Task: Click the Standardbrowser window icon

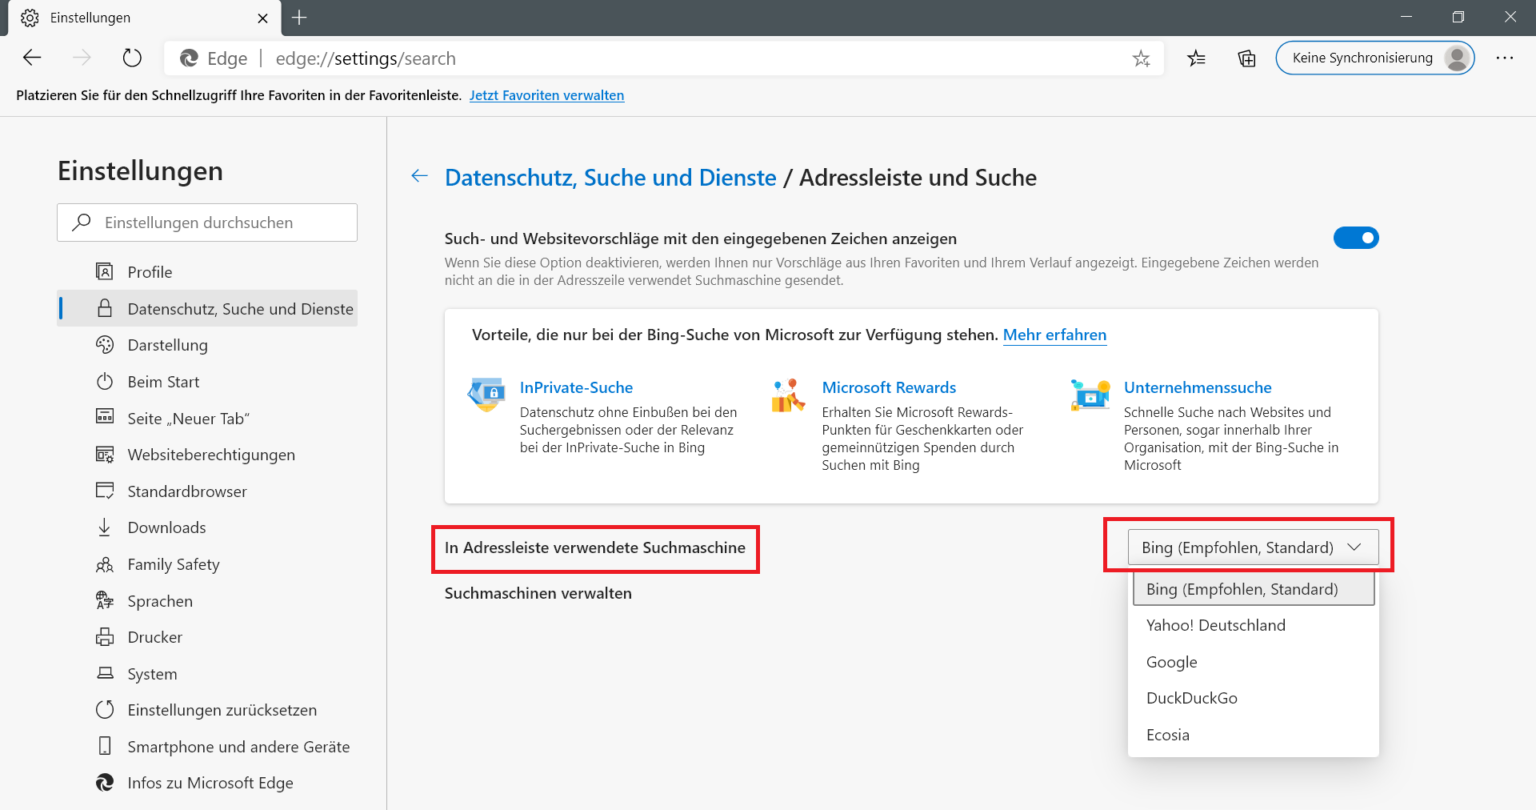Action: pos(104,490)
